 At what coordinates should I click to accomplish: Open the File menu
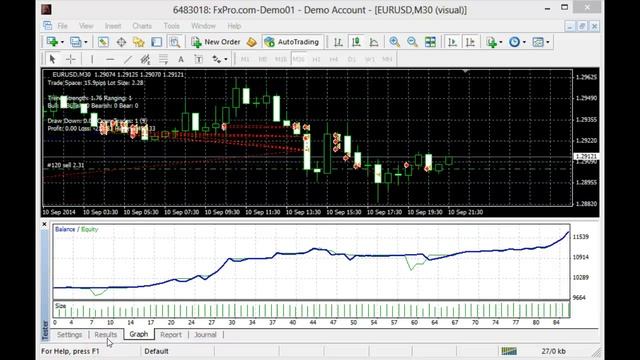[x=62, y=26]
